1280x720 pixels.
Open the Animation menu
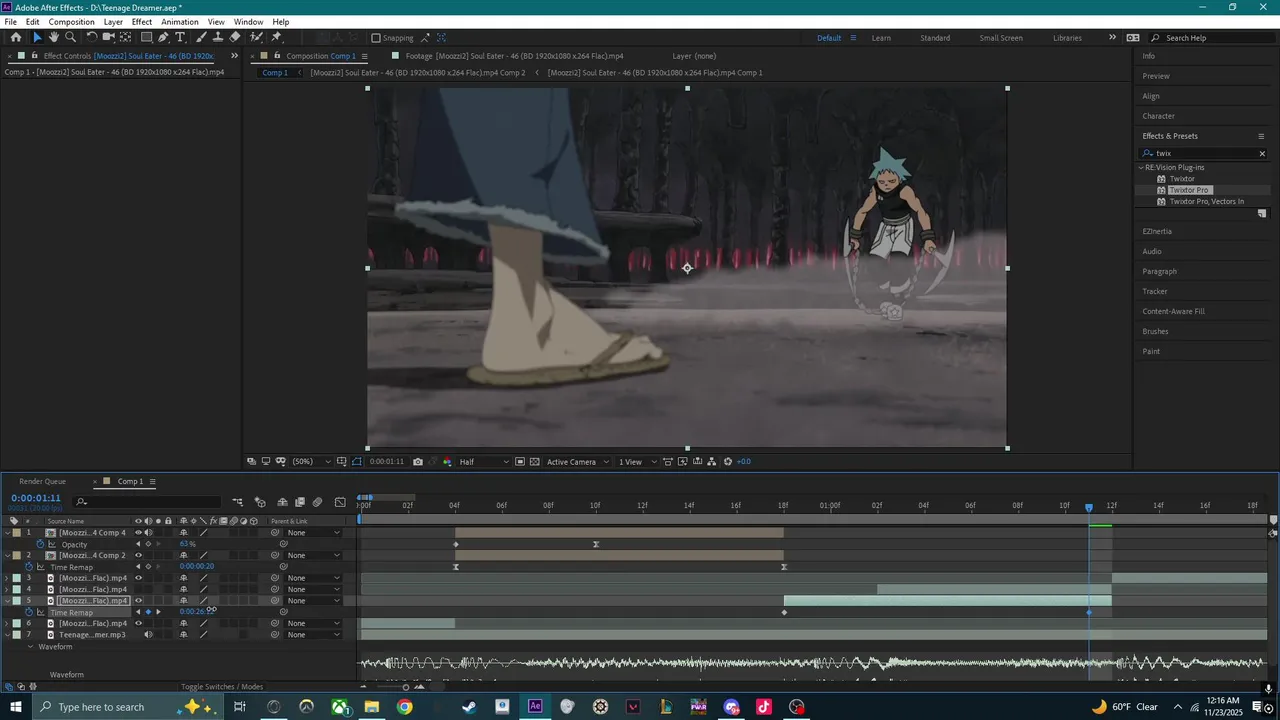pos(180,22)
